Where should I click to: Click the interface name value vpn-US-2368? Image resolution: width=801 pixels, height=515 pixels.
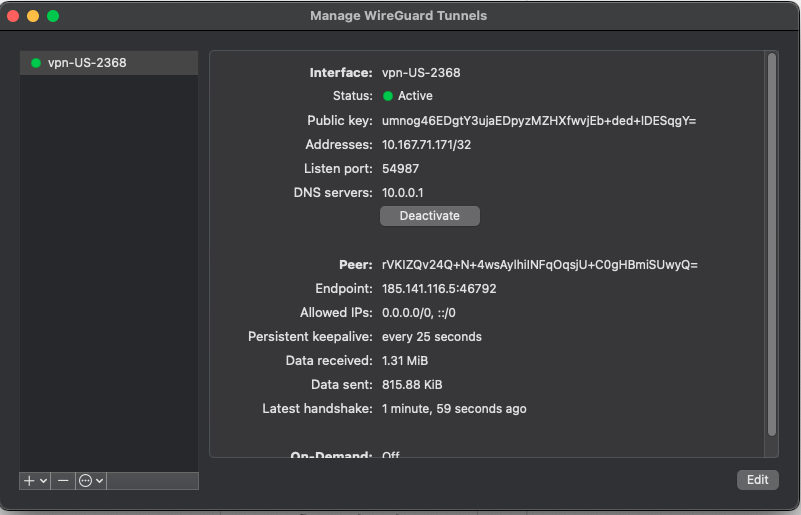point(421,73)
